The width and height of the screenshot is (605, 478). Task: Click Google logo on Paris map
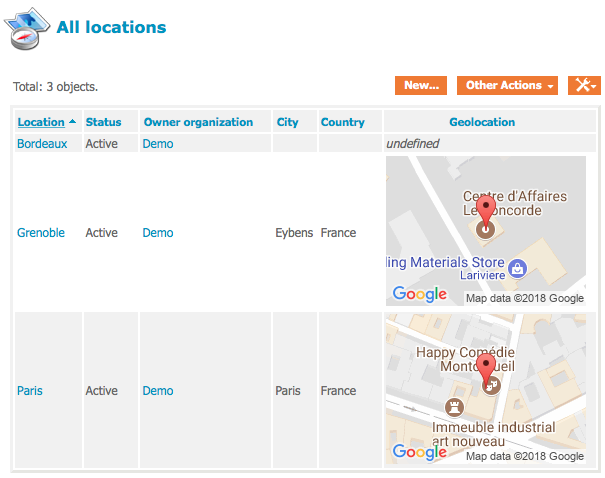coord(419,452)
